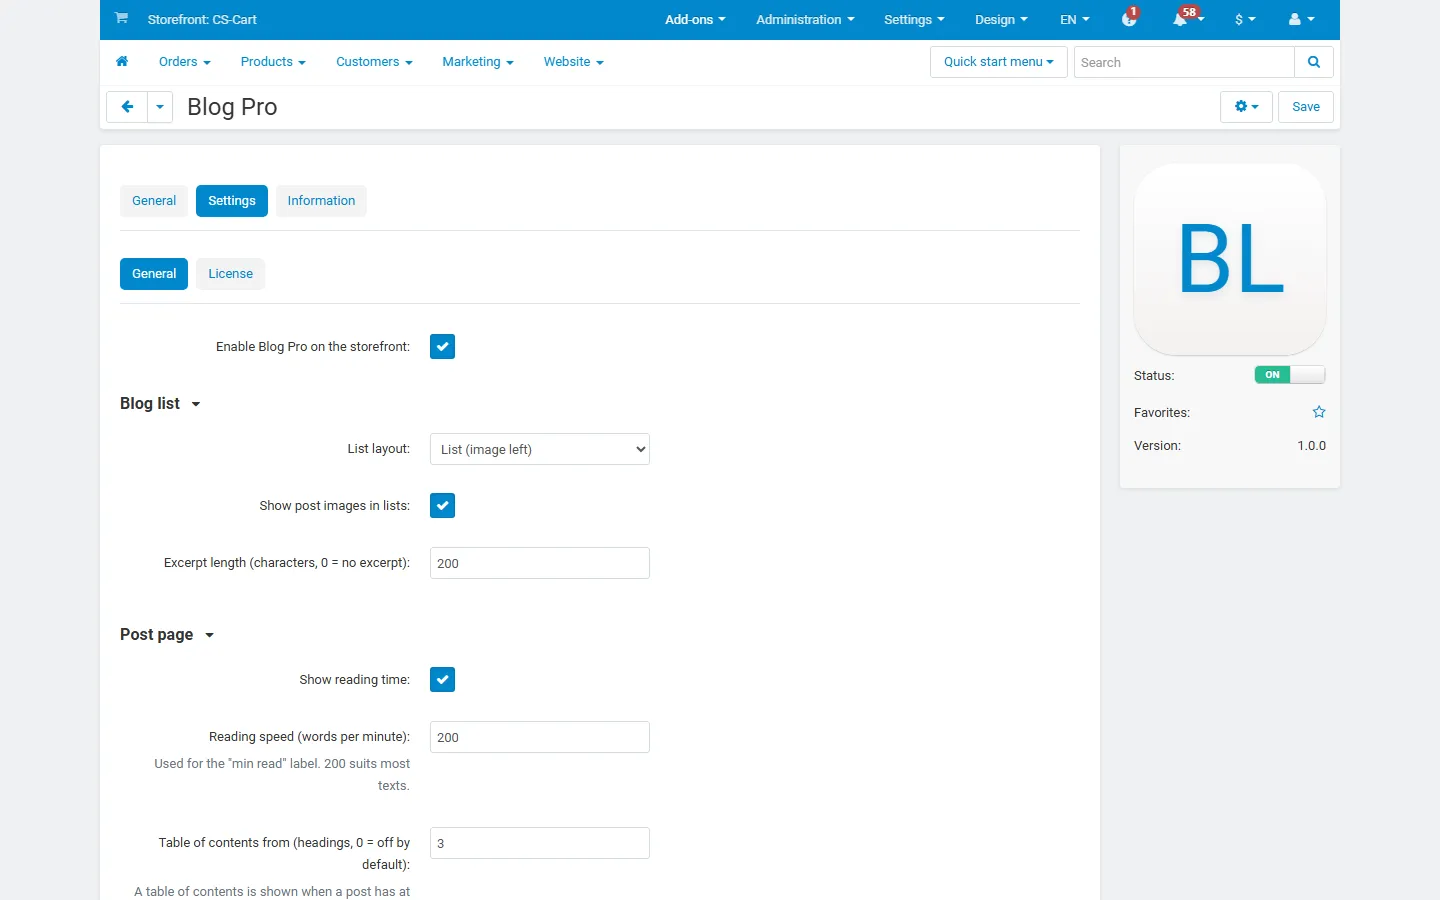Switch to the Information tab

click(x=321, y=201)
